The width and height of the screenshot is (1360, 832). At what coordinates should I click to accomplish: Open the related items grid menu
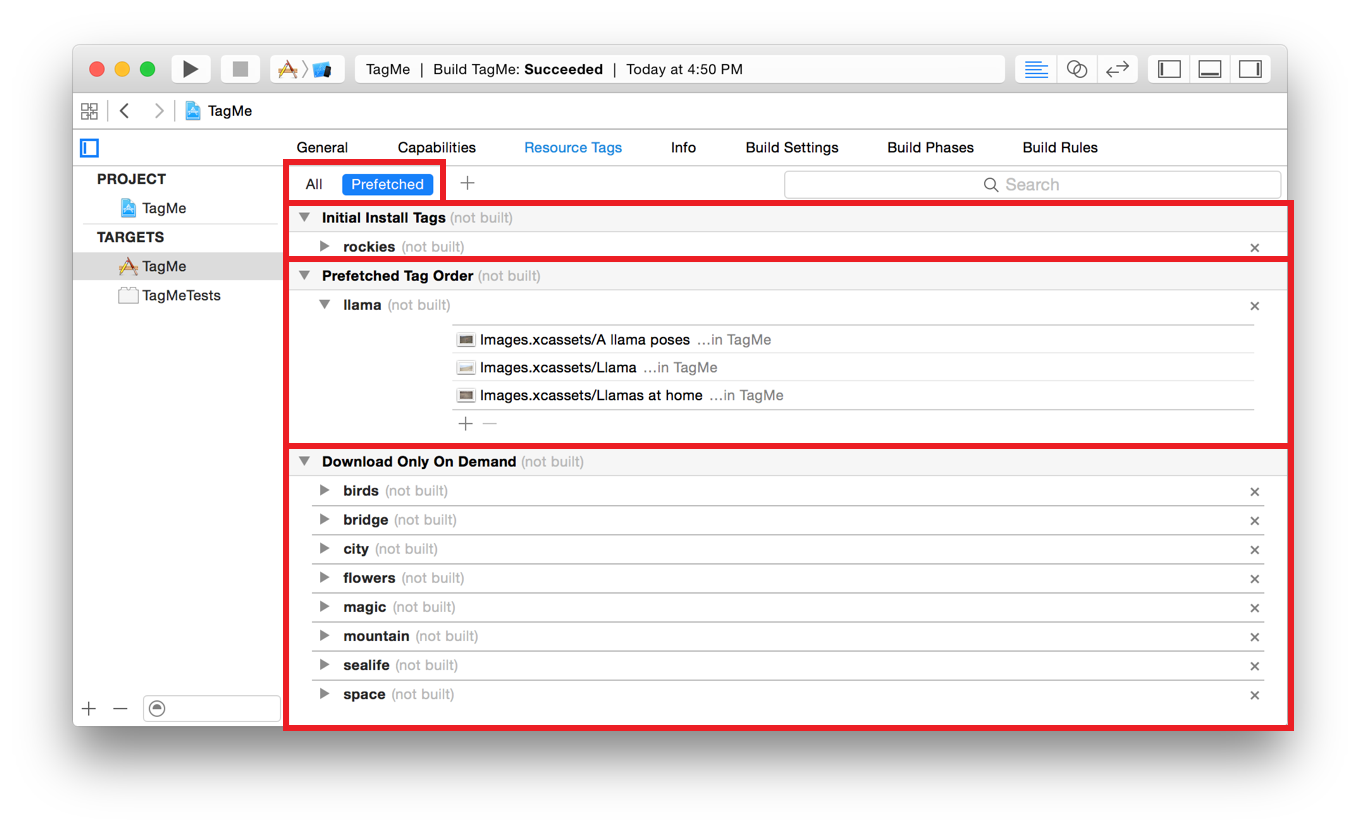pos(89,111)
